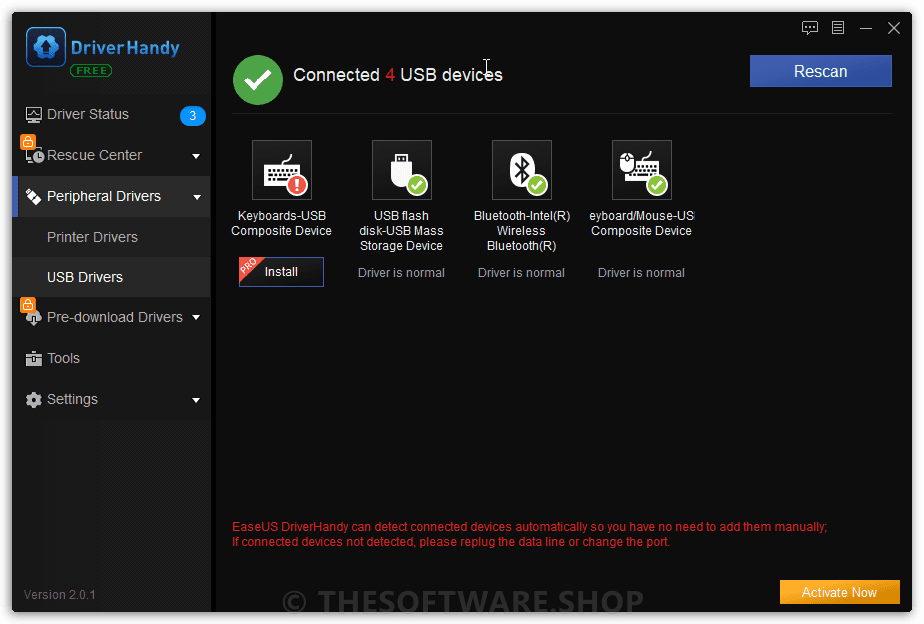Click the DriverHandy logo icon
This screenshot has width=924, height=624.
coord(45,47)
